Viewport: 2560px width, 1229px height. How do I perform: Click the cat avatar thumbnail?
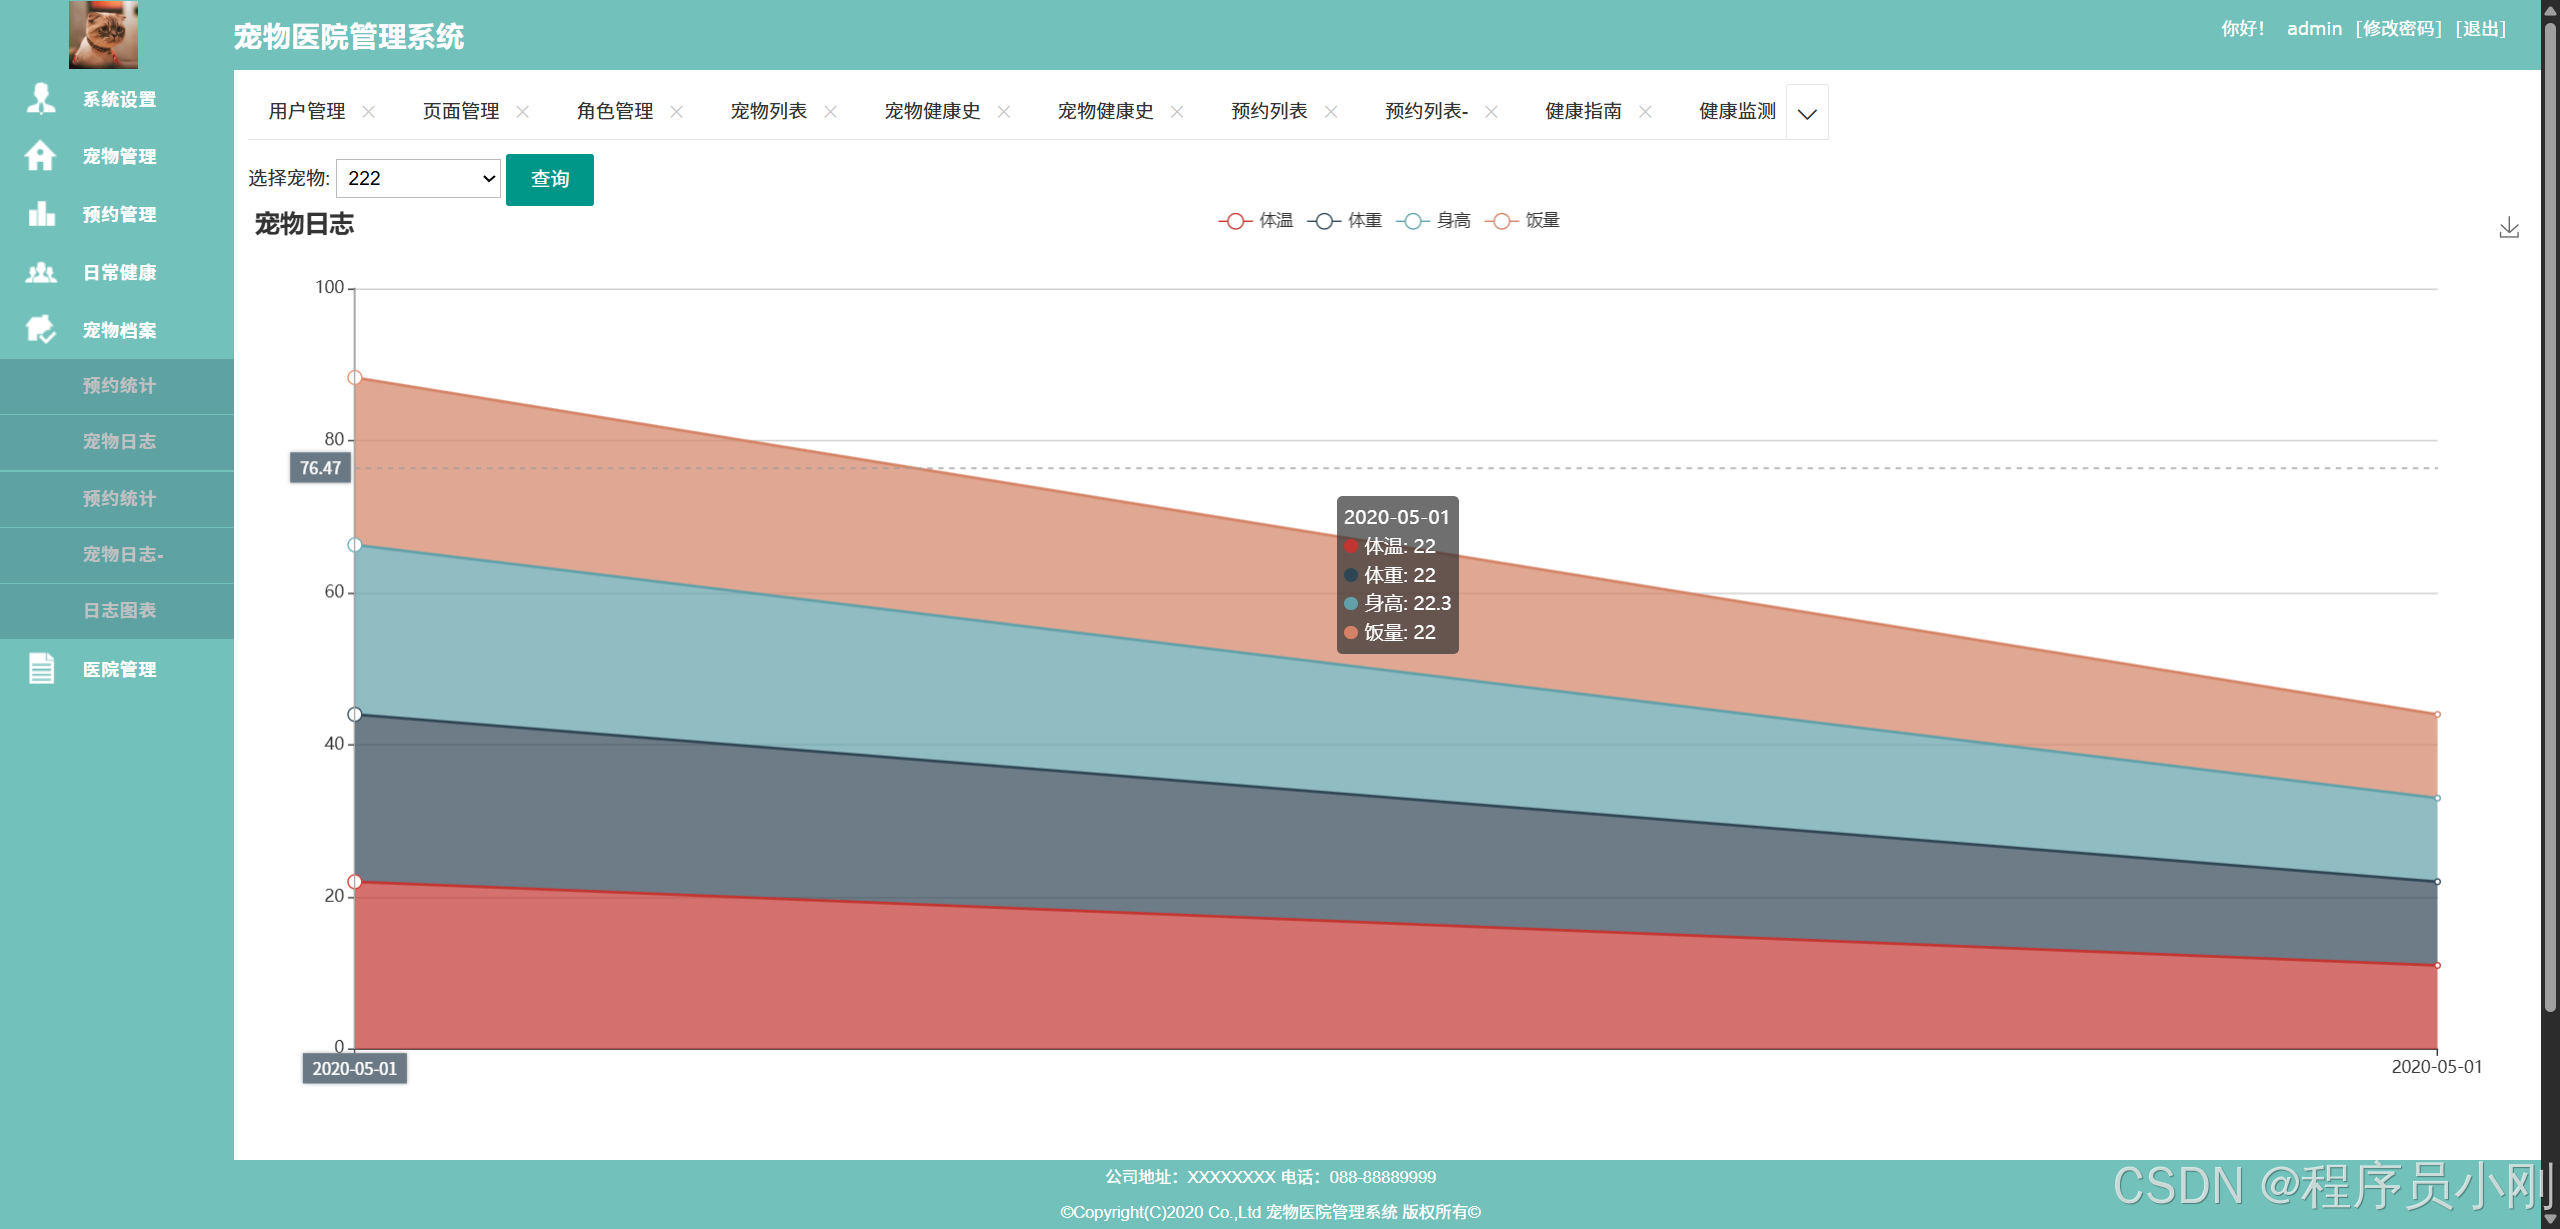[x=103, y=34]
